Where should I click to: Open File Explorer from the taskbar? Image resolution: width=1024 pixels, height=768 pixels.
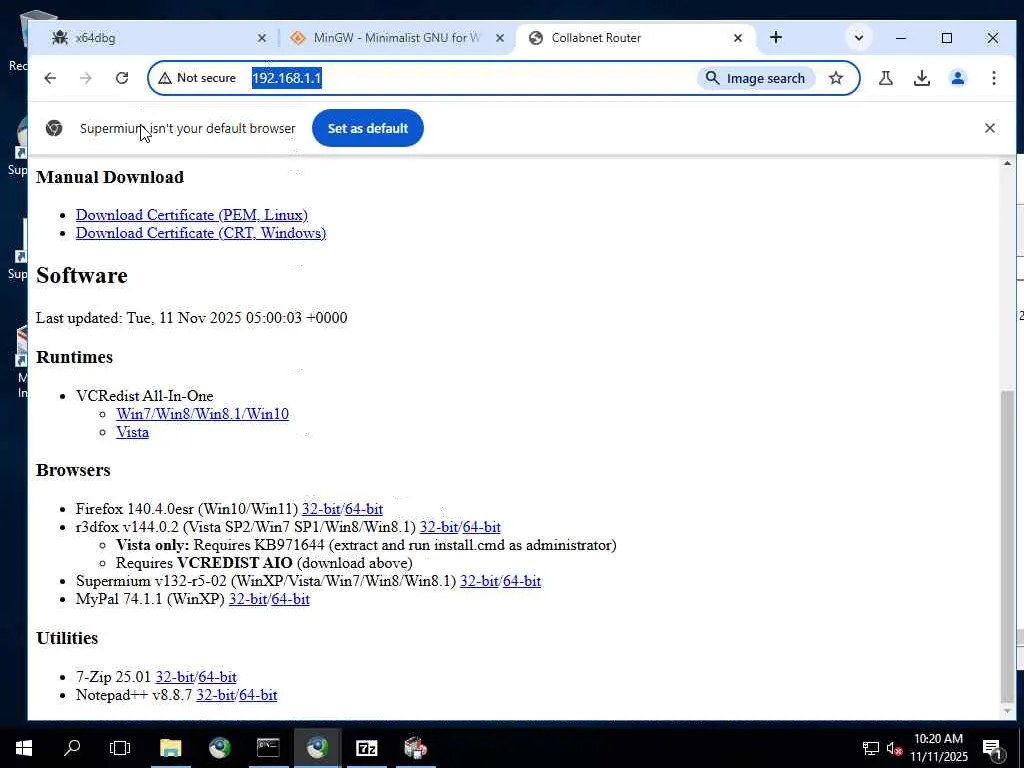point(170,748)
